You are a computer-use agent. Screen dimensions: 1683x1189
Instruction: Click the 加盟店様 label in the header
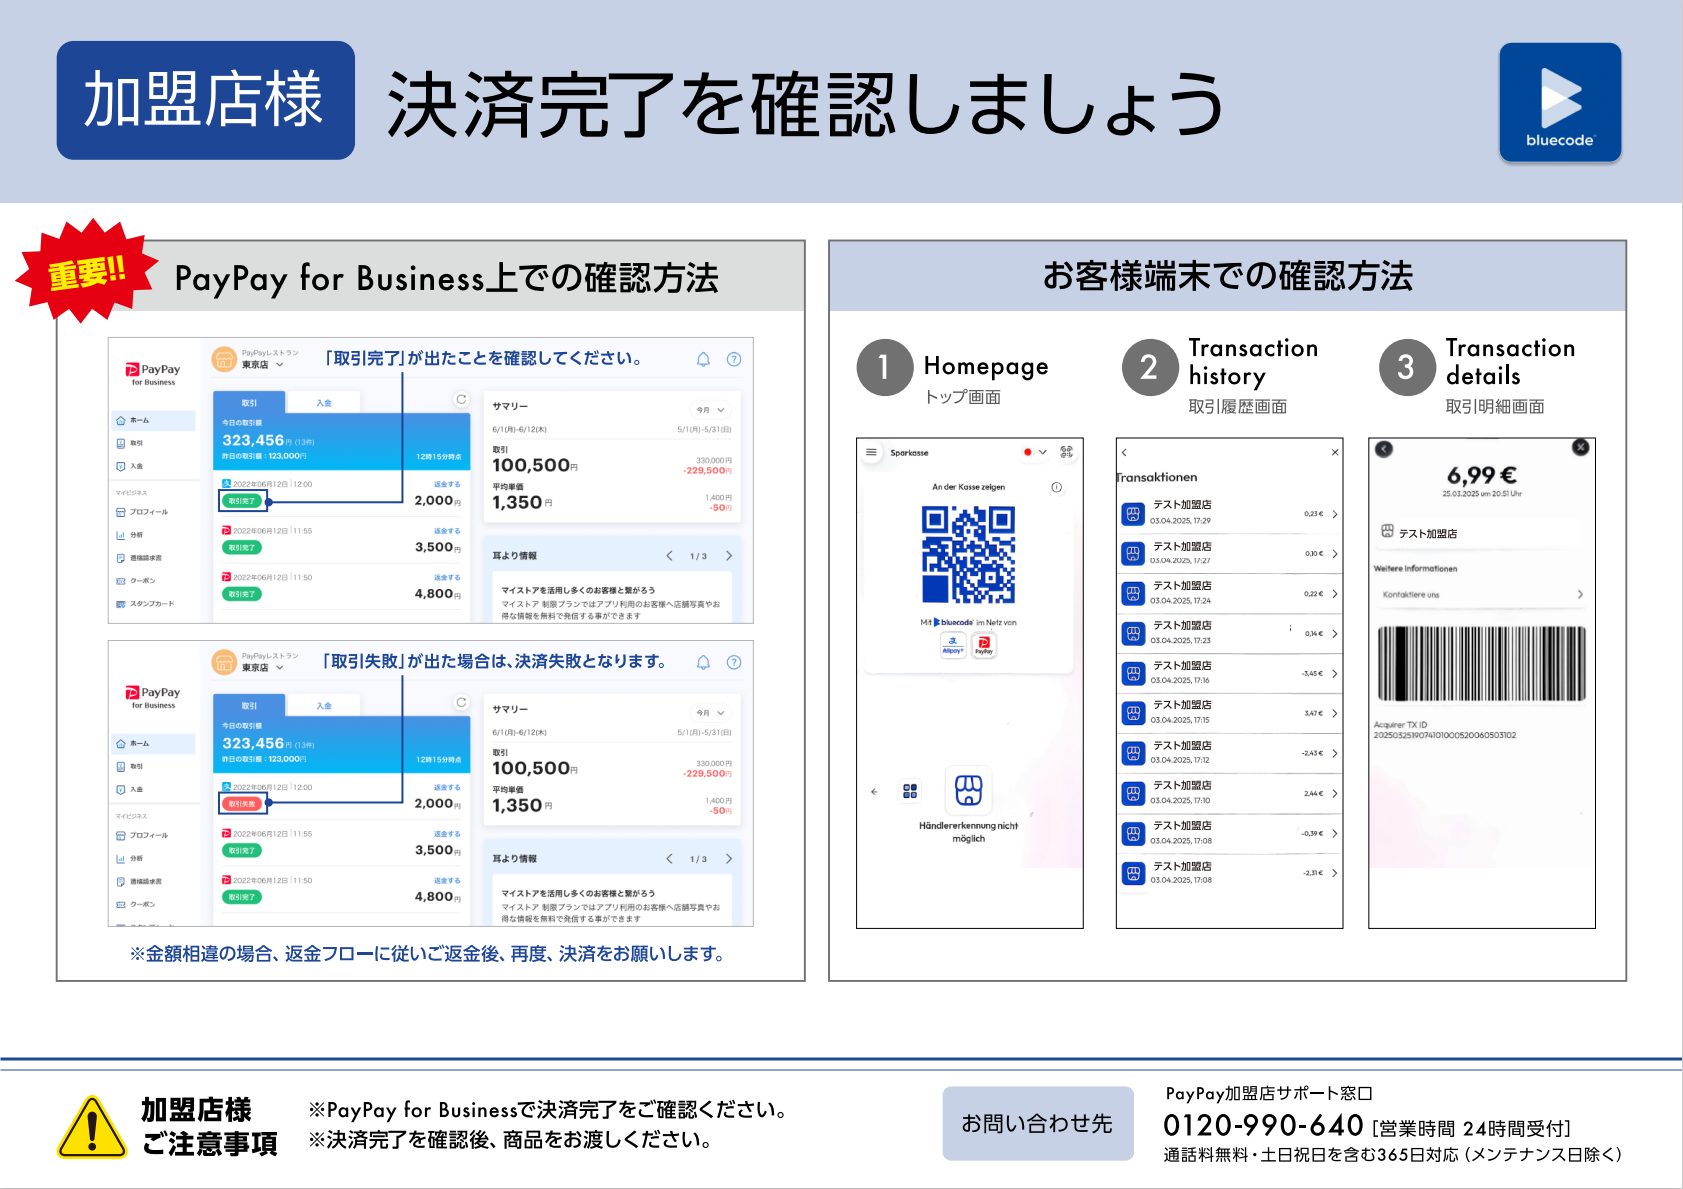pos(205,100)
